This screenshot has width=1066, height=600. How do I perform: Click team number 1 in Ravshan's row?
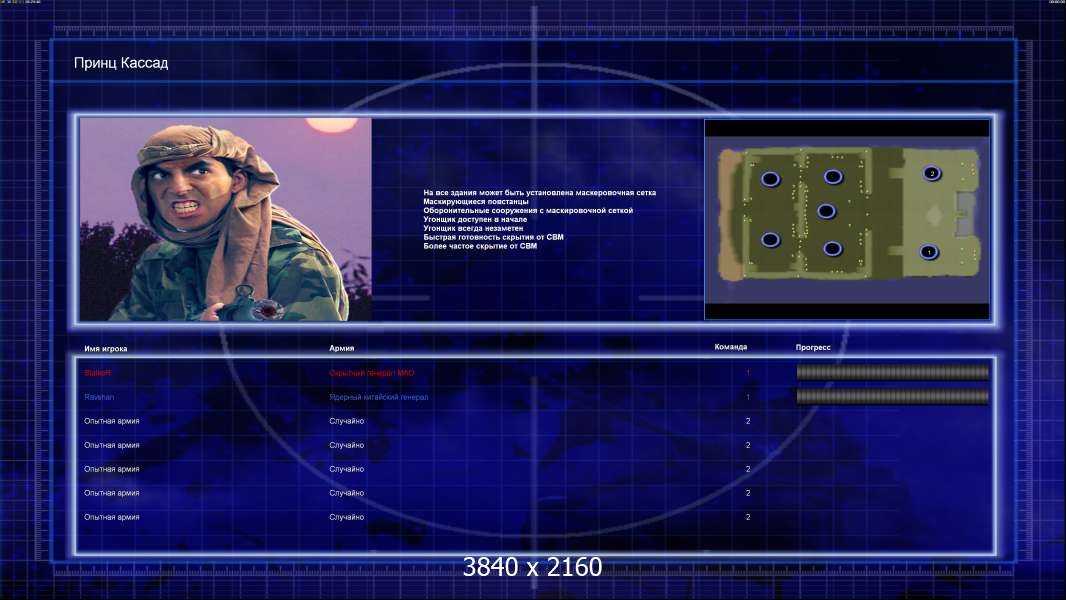pos(748,397)
